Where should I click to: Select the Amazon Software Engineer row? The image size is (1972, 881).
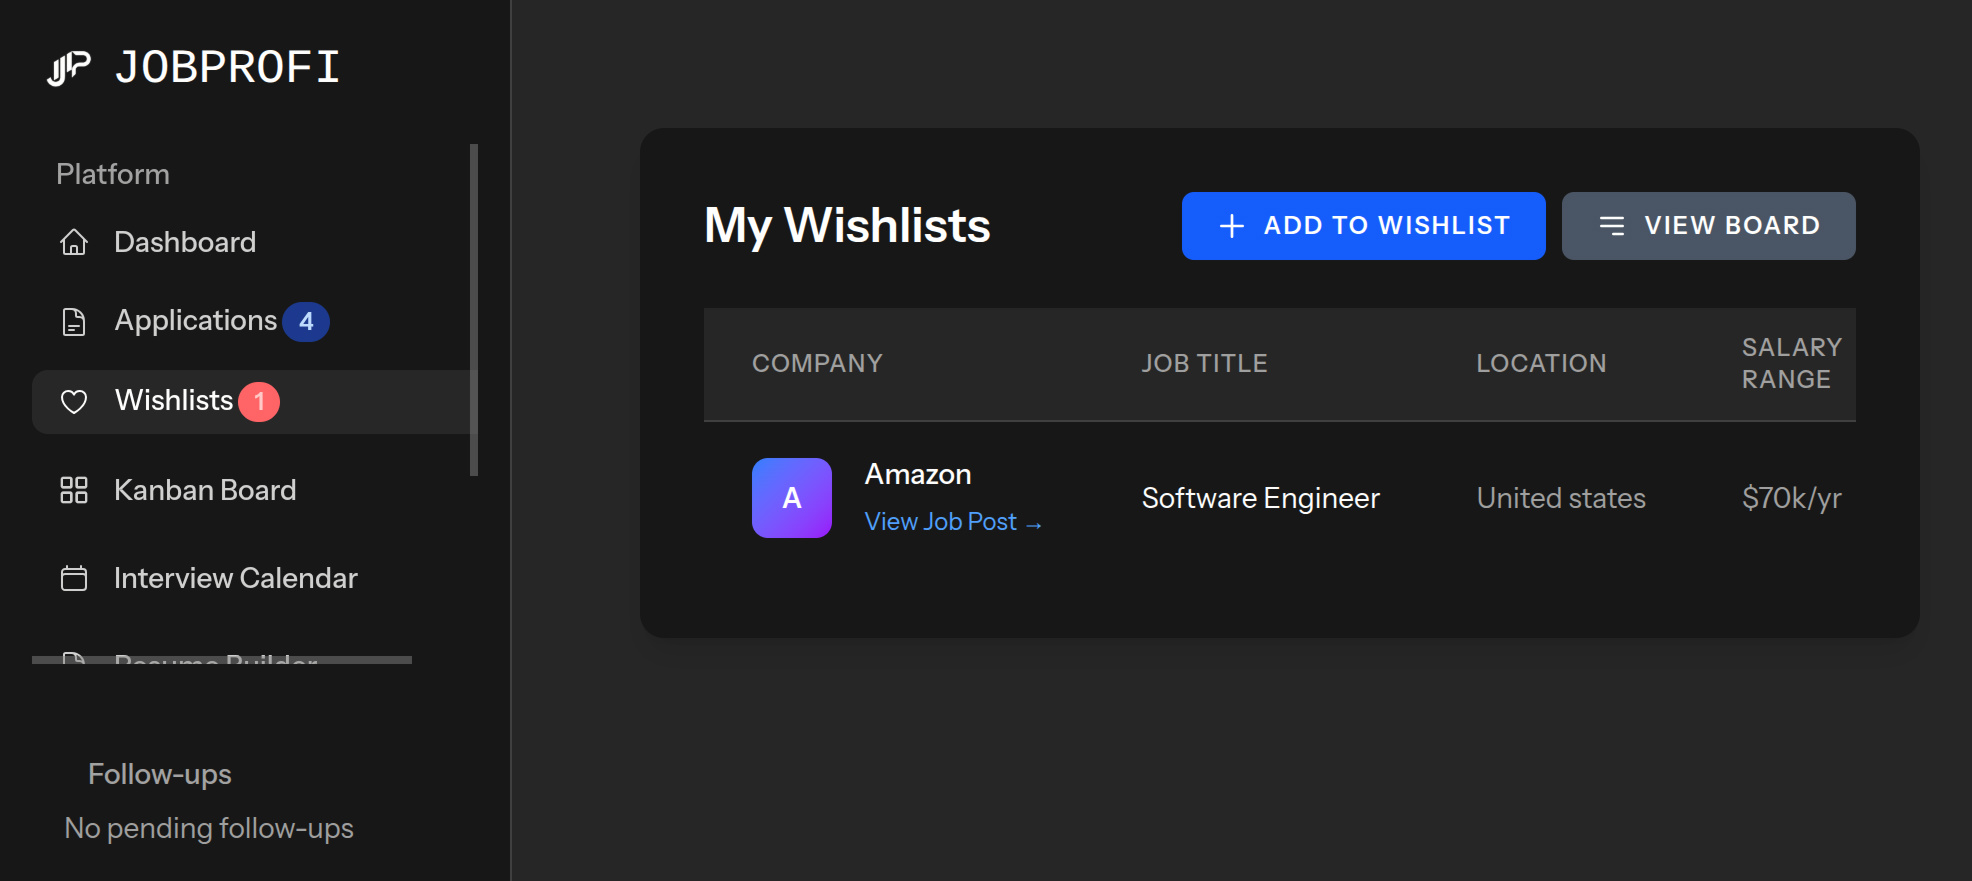point(1280,497)
